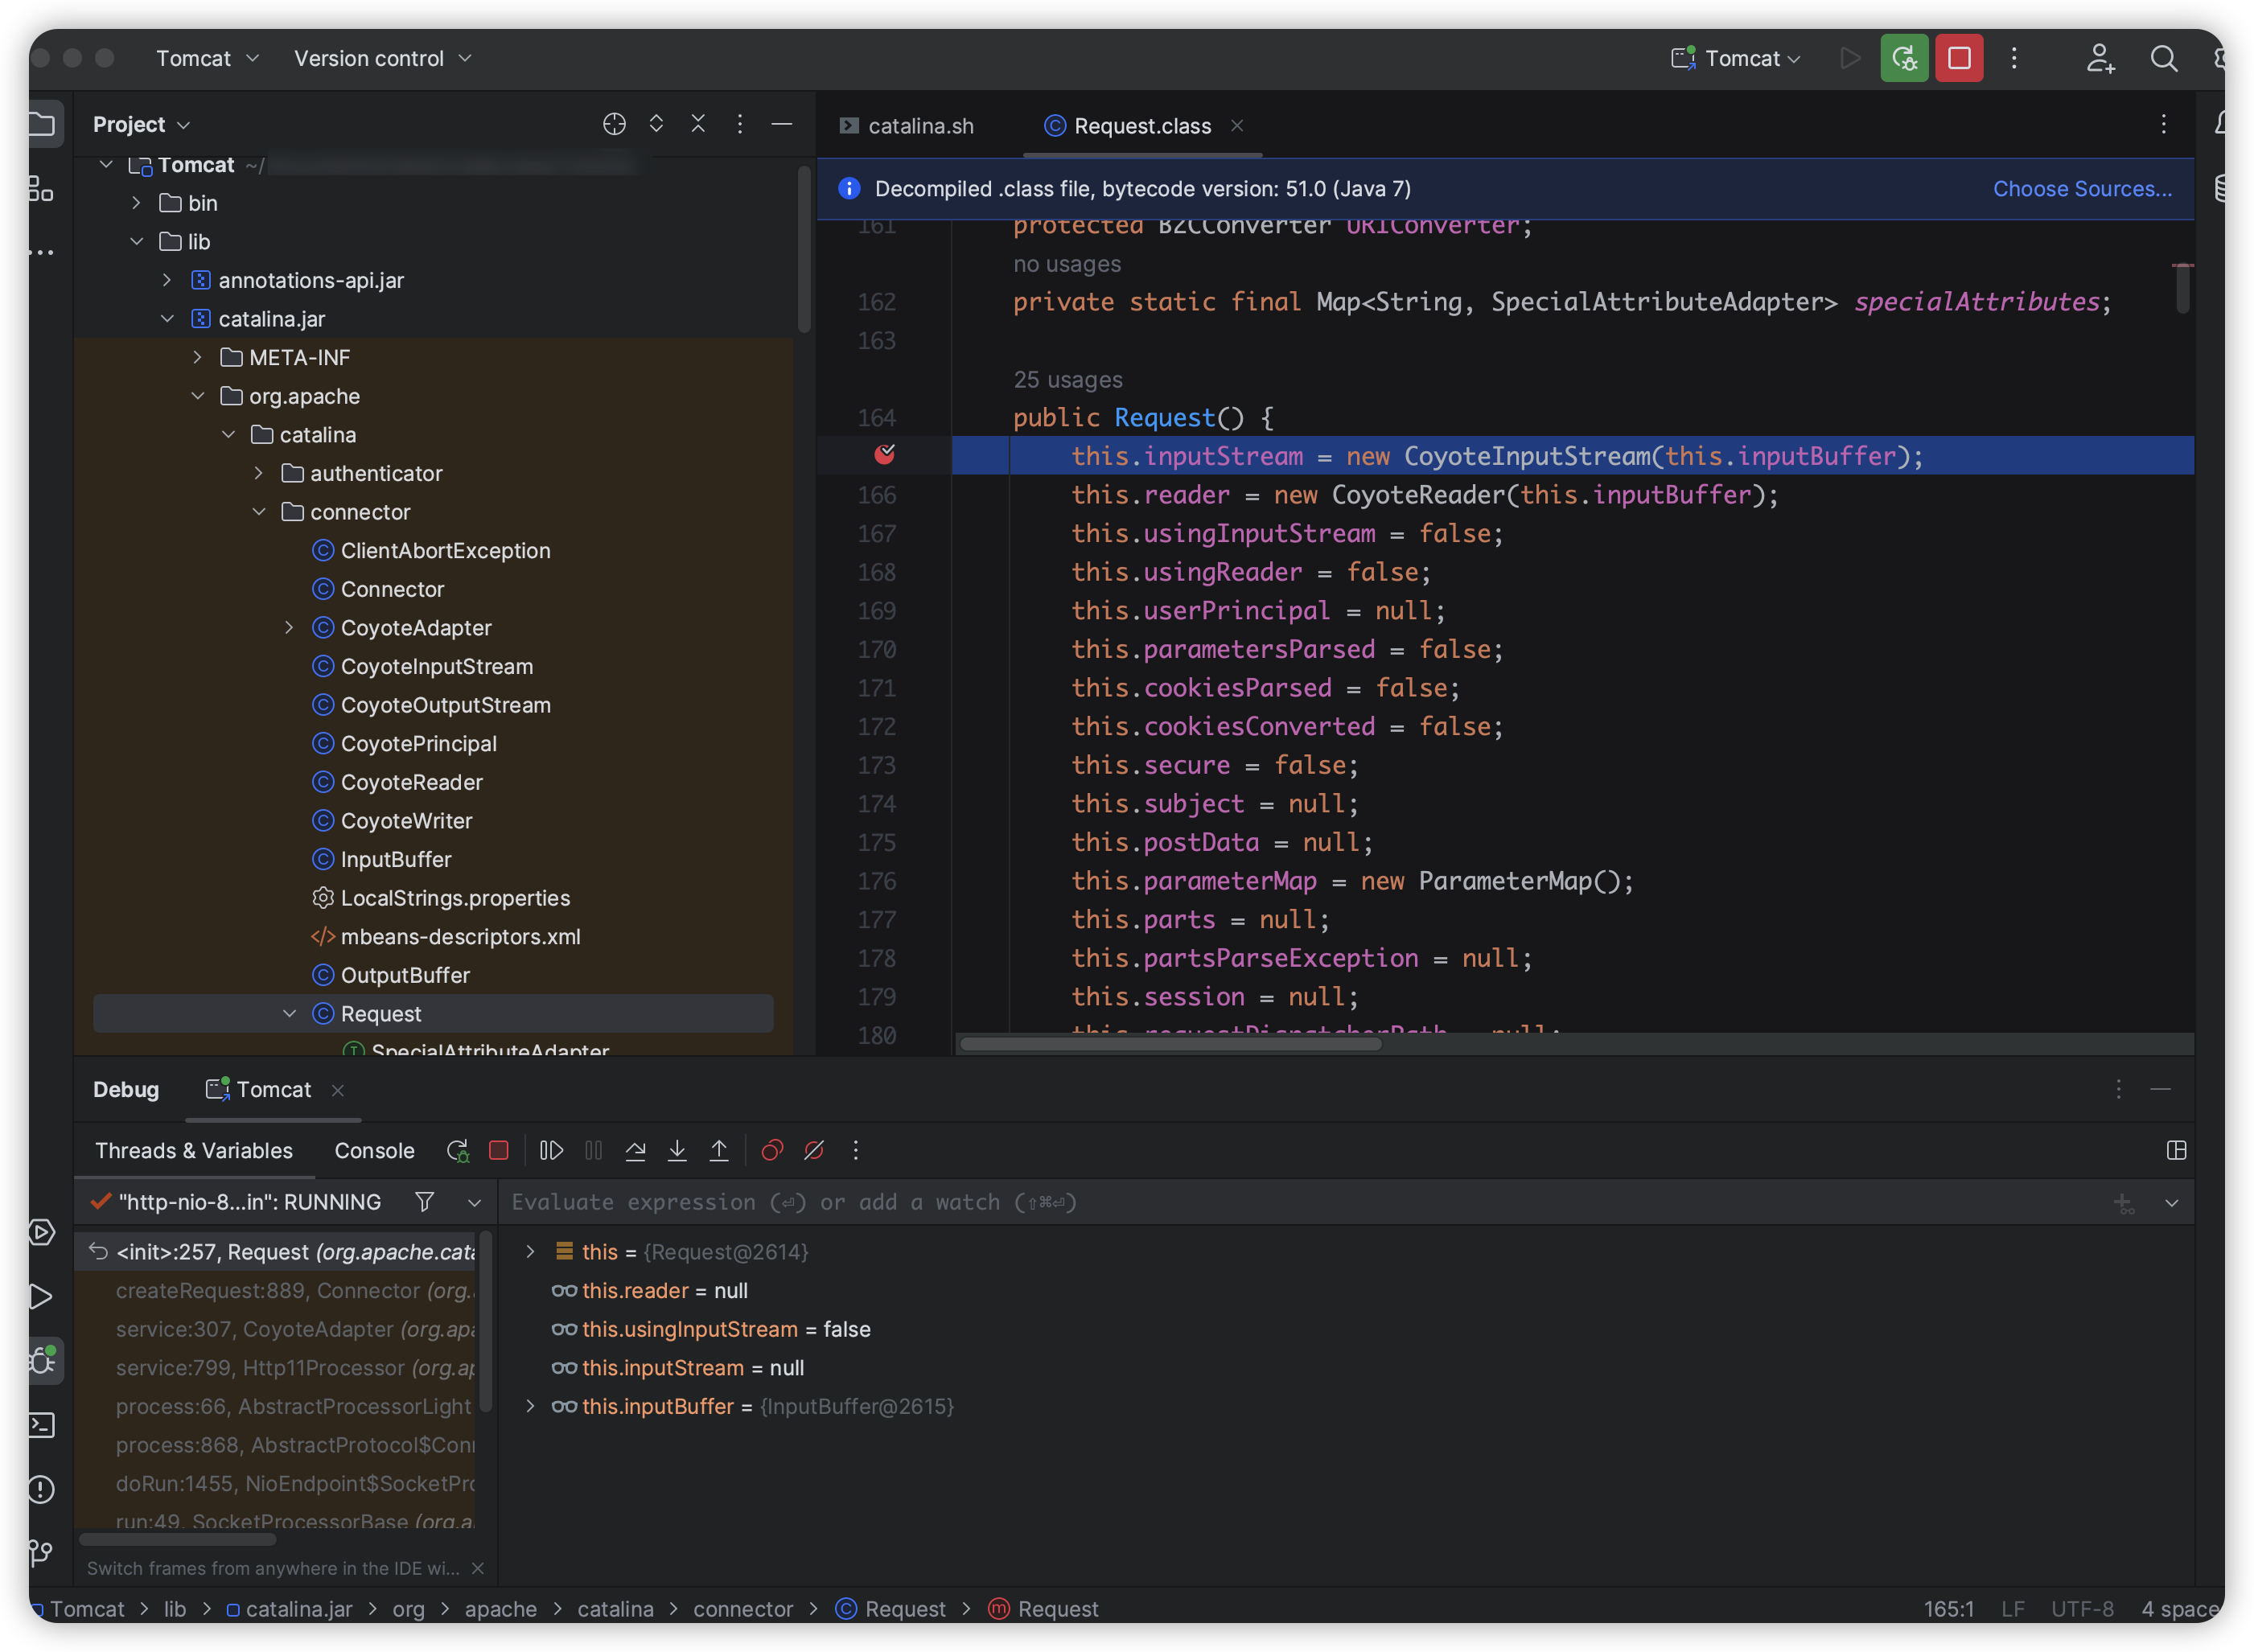Image resolution: width=2254 pixels, height=1652 pixels.
Task: Collapse all in Project panel with the X icon
Action: click(698, 124)
